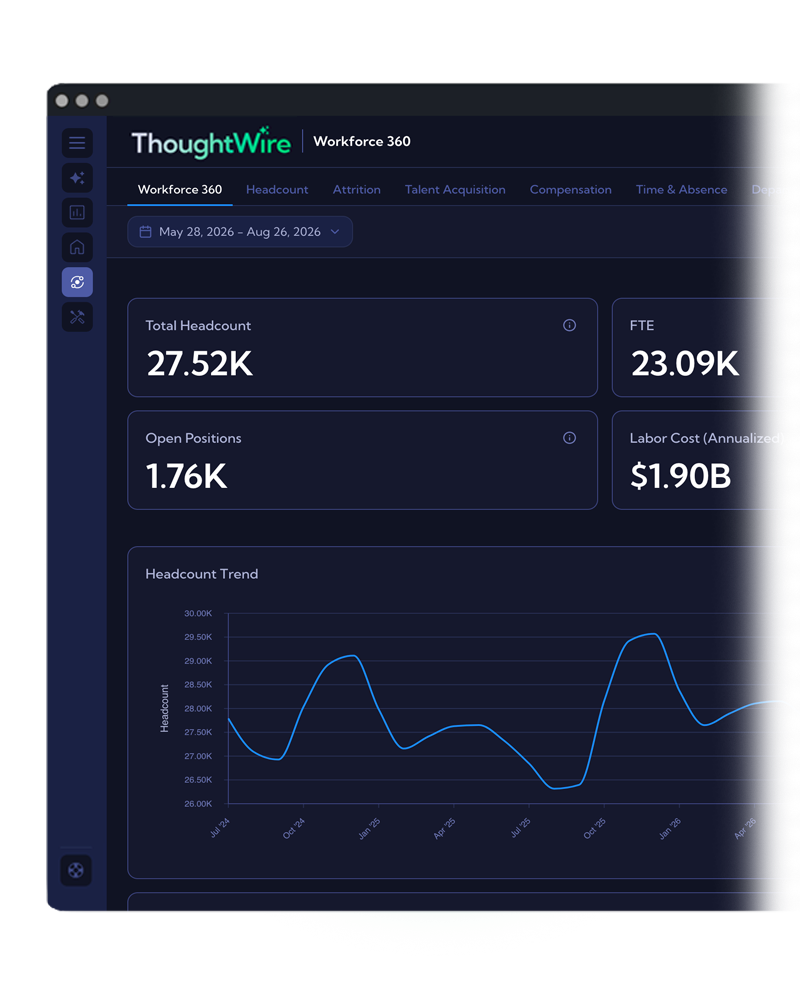Click the calendar icon in date picker
This screenshot has height=996, width=800.
point(146,232)
